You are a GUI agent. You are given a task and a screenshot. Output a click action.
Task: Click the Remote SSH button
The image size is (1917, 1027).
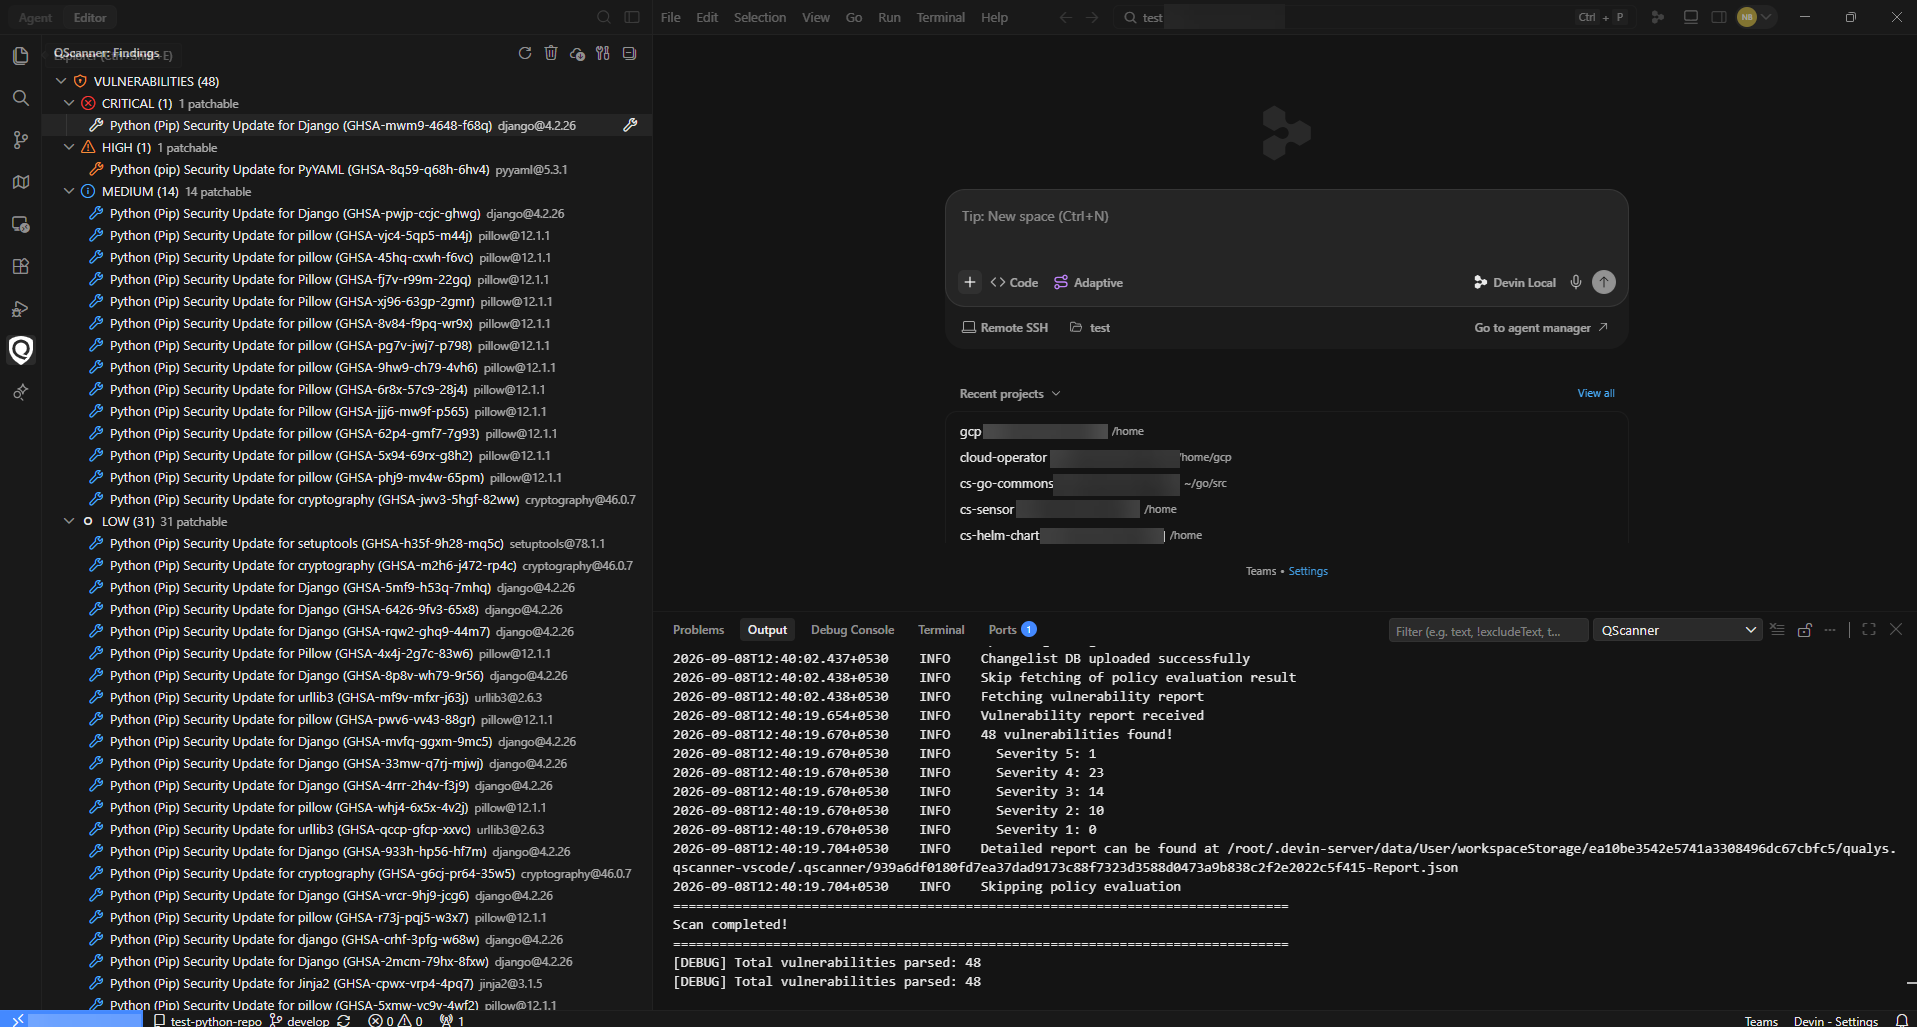1005,328
